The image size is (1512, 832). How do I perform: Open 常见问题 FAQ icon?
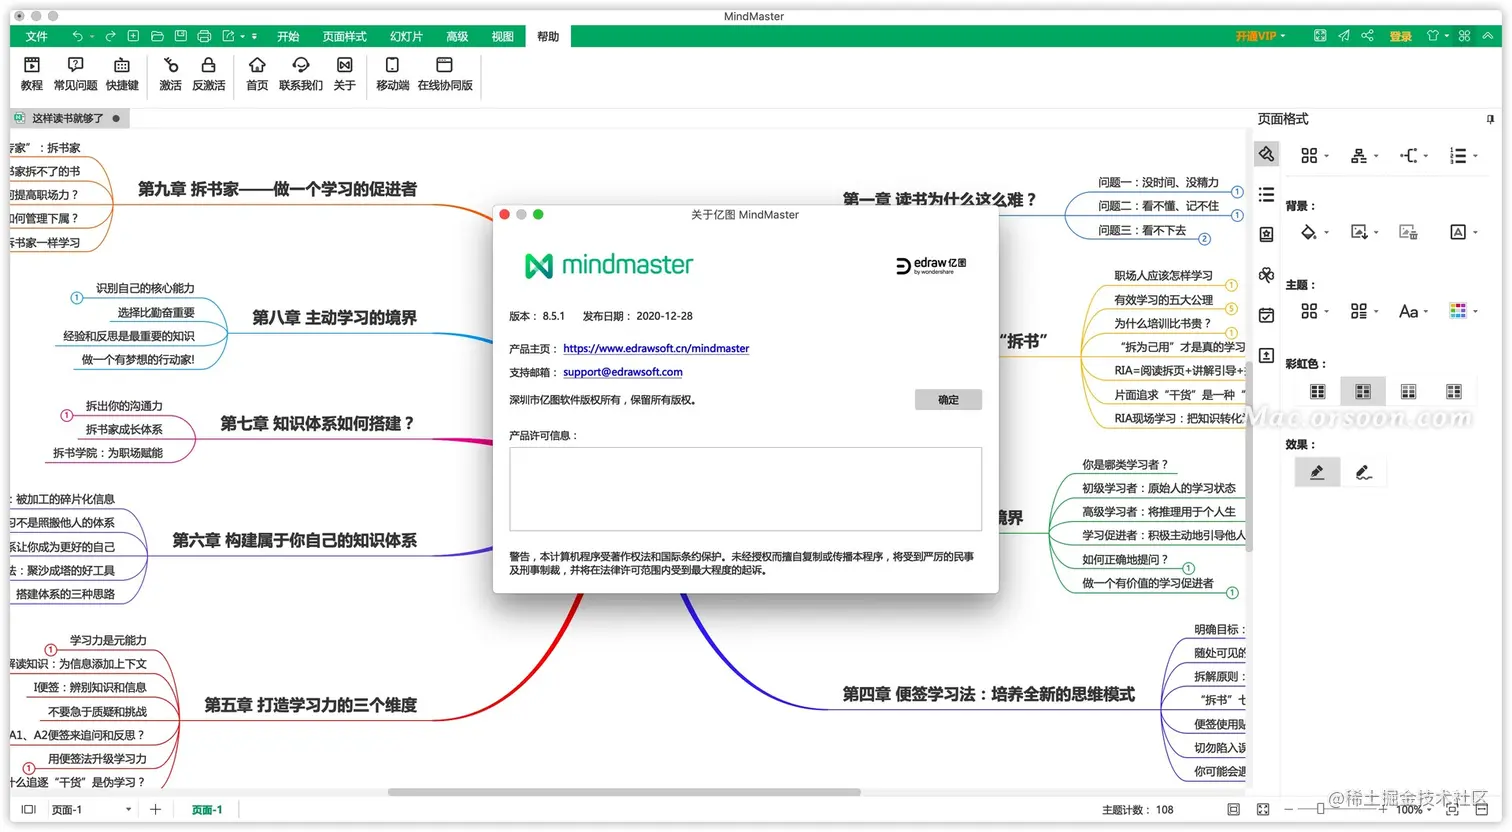(x=76, y=74)
